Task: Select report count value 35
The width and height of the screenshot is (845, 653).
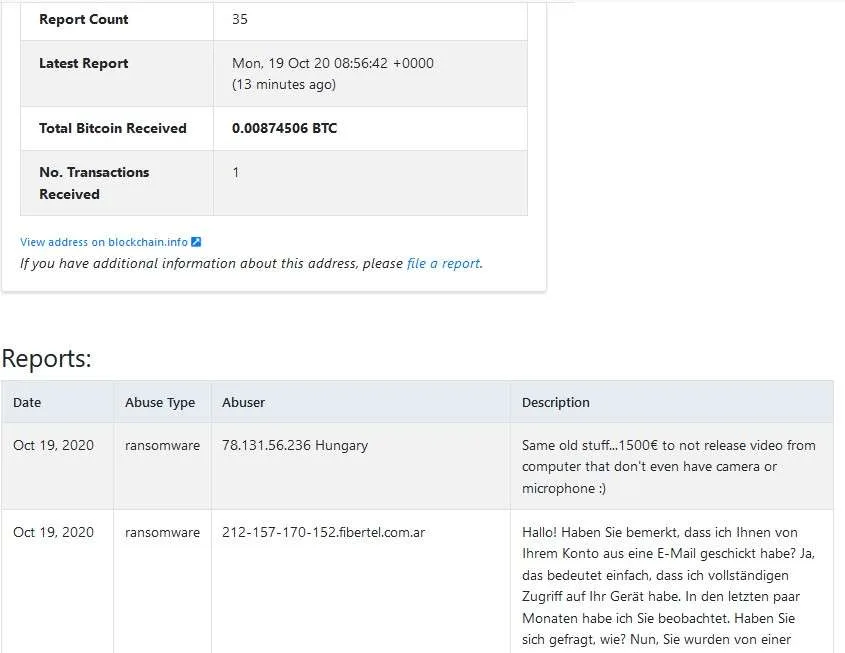Action: tap(240, 19)
